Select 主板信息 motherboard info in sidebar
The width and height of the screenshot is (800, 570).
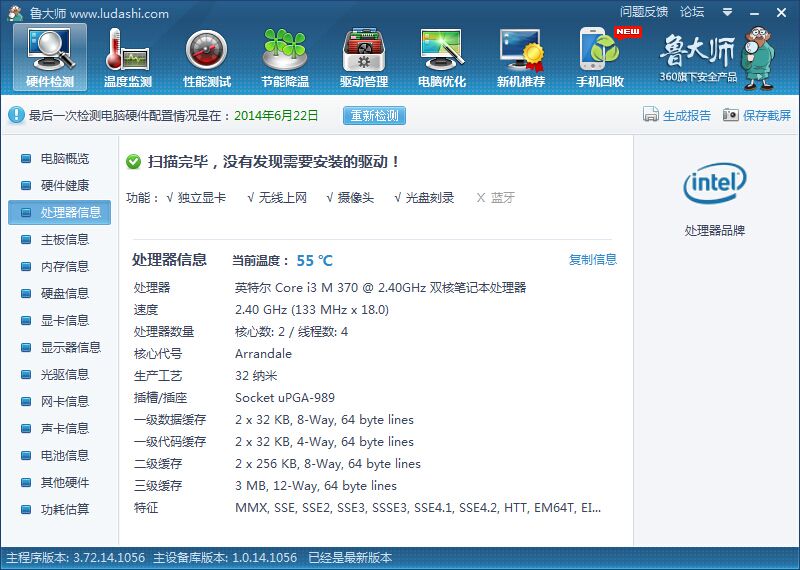tap(64, 240)
